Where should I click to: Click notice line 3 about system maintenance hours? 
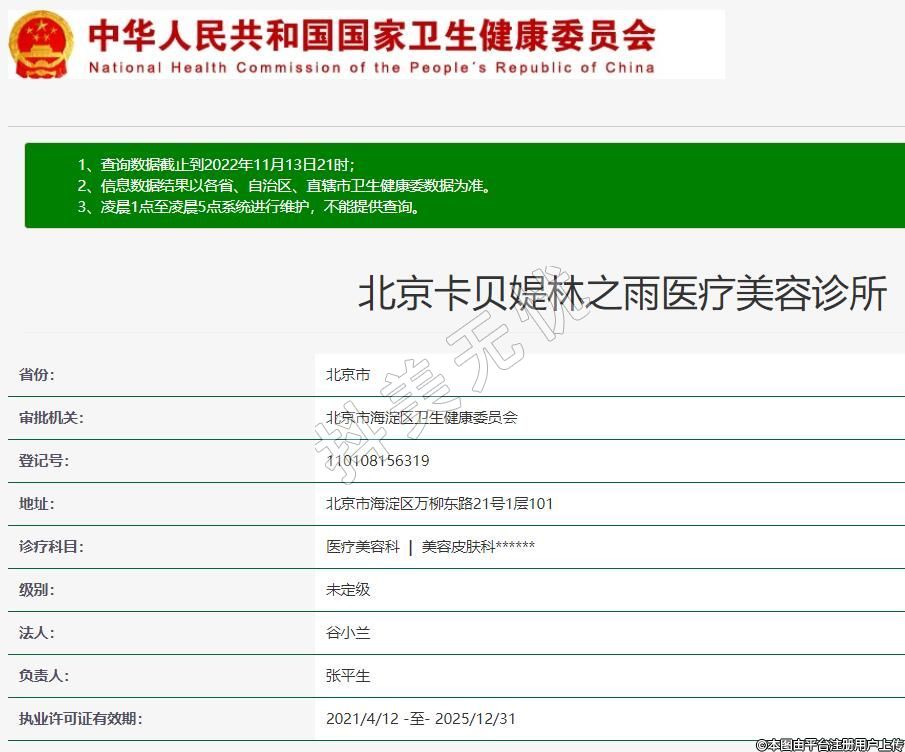(248, 207)
